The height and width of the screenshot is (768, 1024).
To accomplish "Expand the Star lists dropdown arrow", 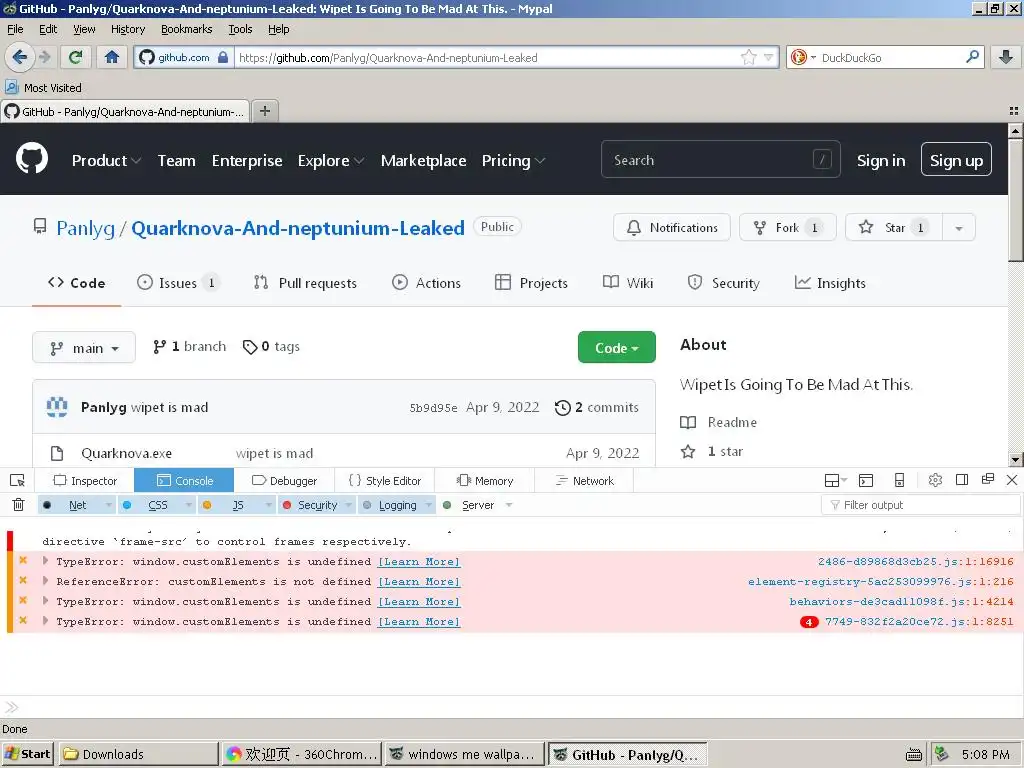I will (x=959, y=228).
